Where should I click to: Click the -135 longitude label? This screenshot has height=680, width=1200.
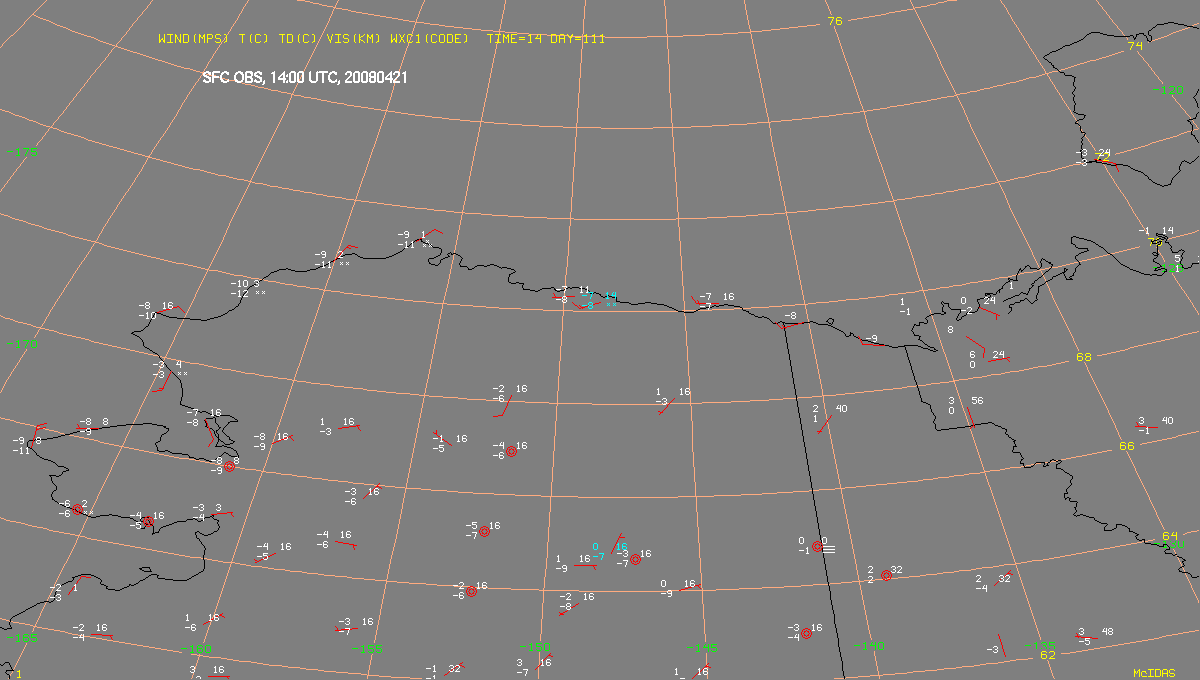[1041, 644]
